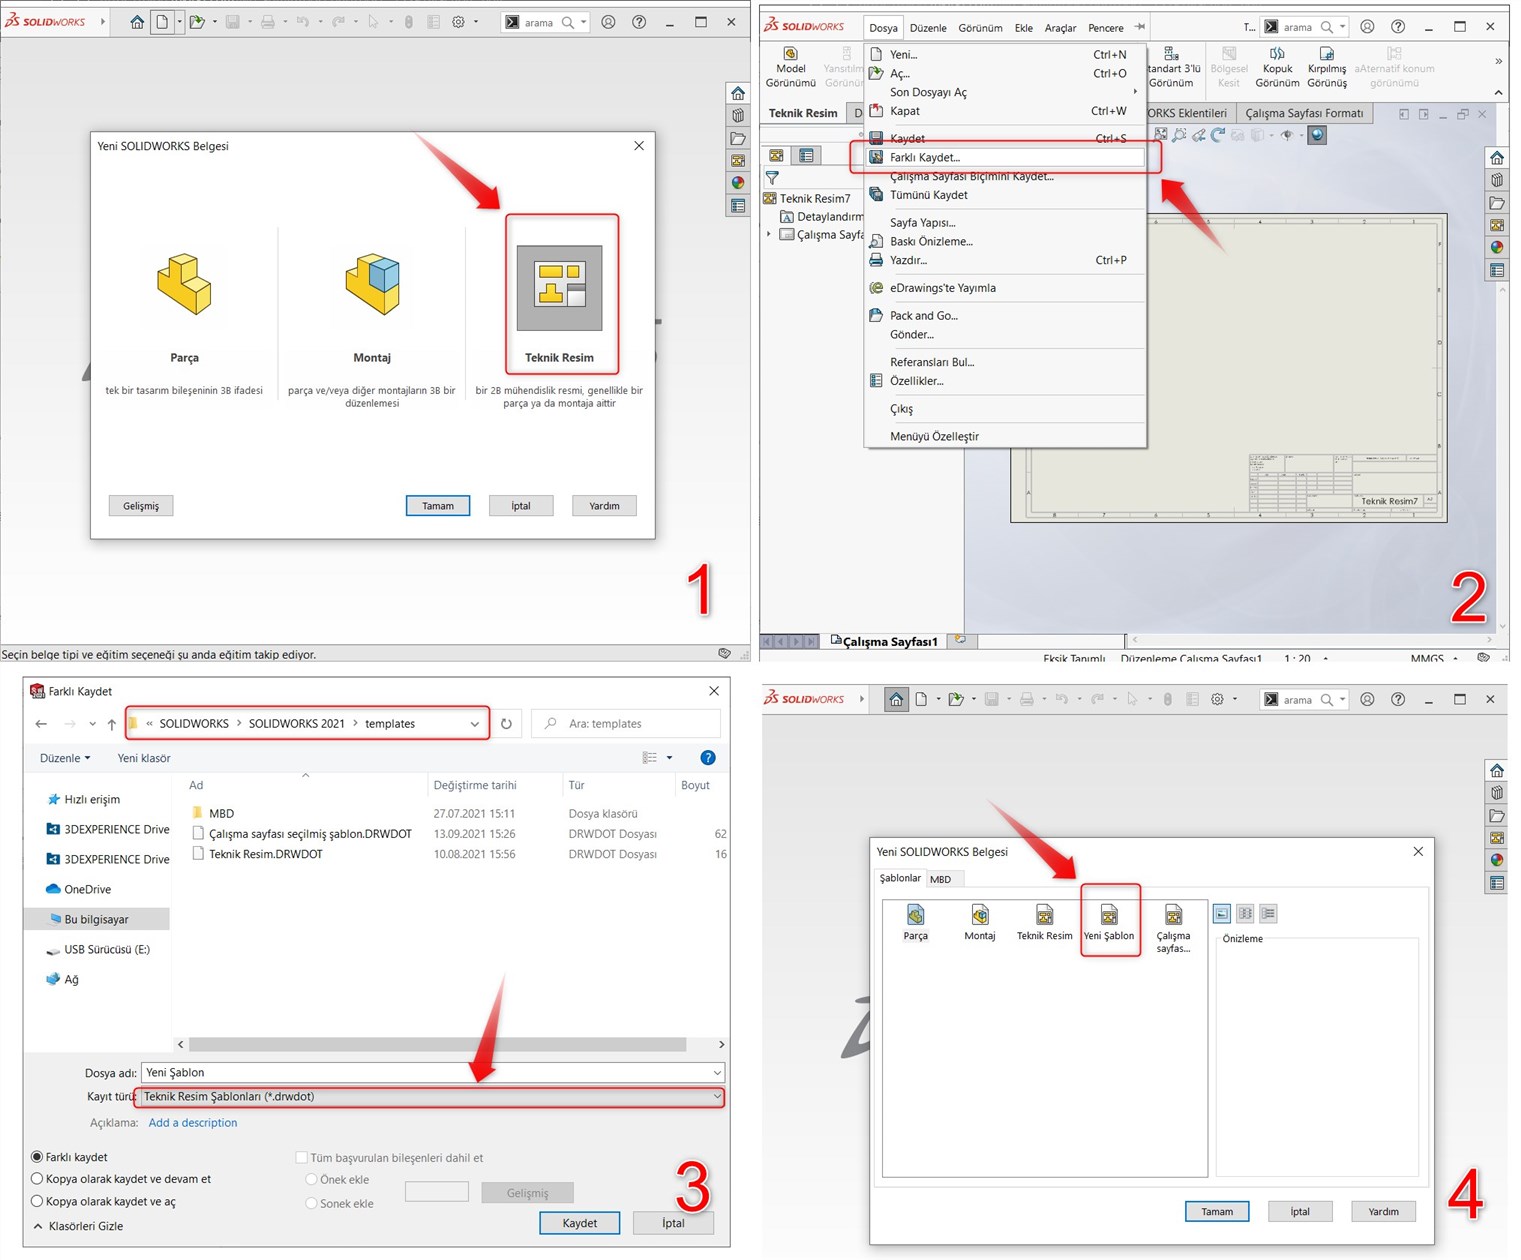The width and height of the screenshot is (1521, 1260).
Task: Select Kopya olarak kaydet ve aç
Action: click(37, 1201)
